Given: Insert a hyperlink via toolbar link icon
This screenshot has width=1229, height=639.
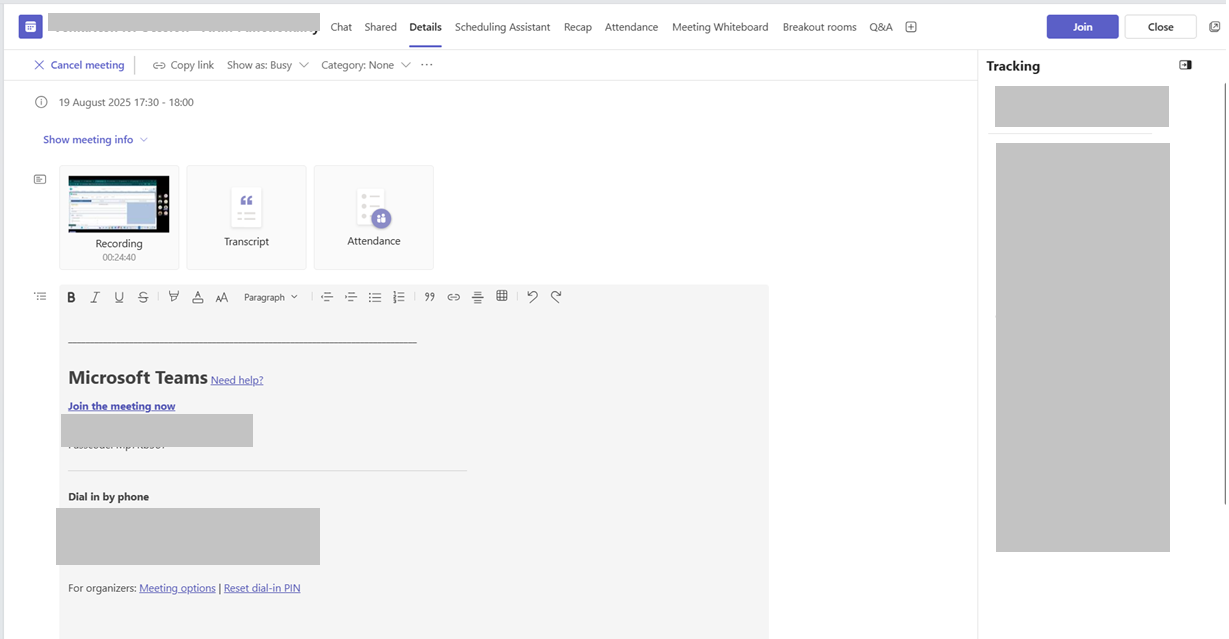Looking at the screenshot, I should (454, 297).
